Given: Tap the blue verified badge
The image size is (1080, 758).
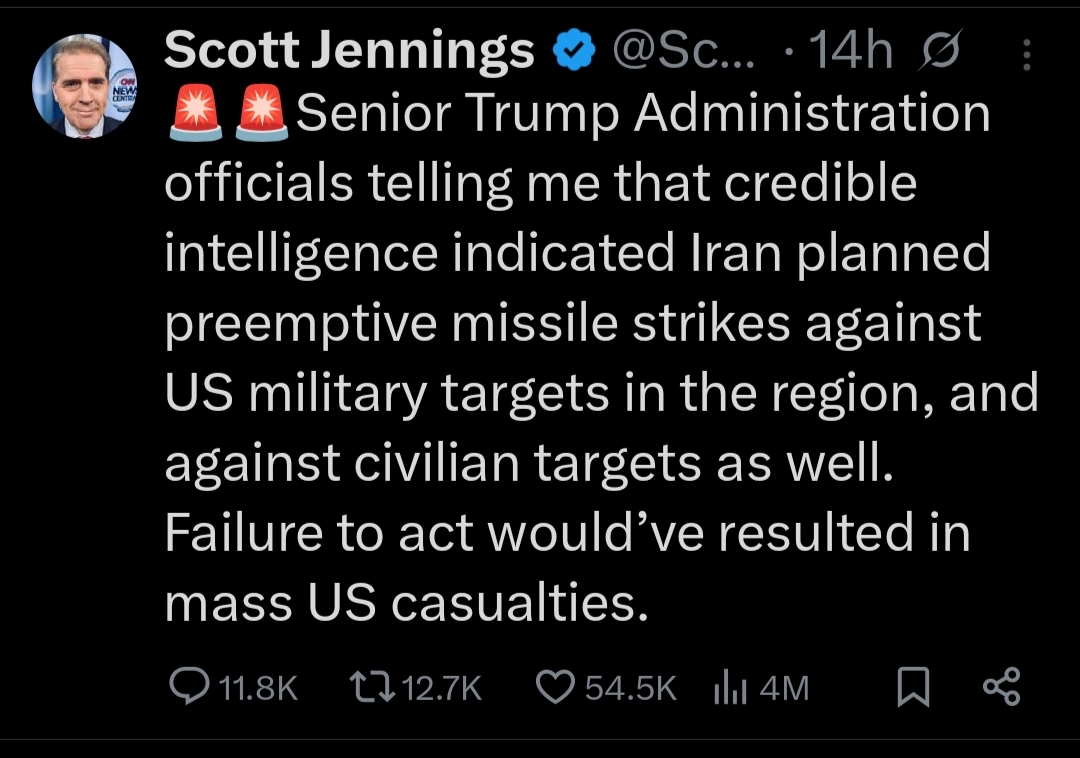Looking at the screenshot, I should [574, 50].
